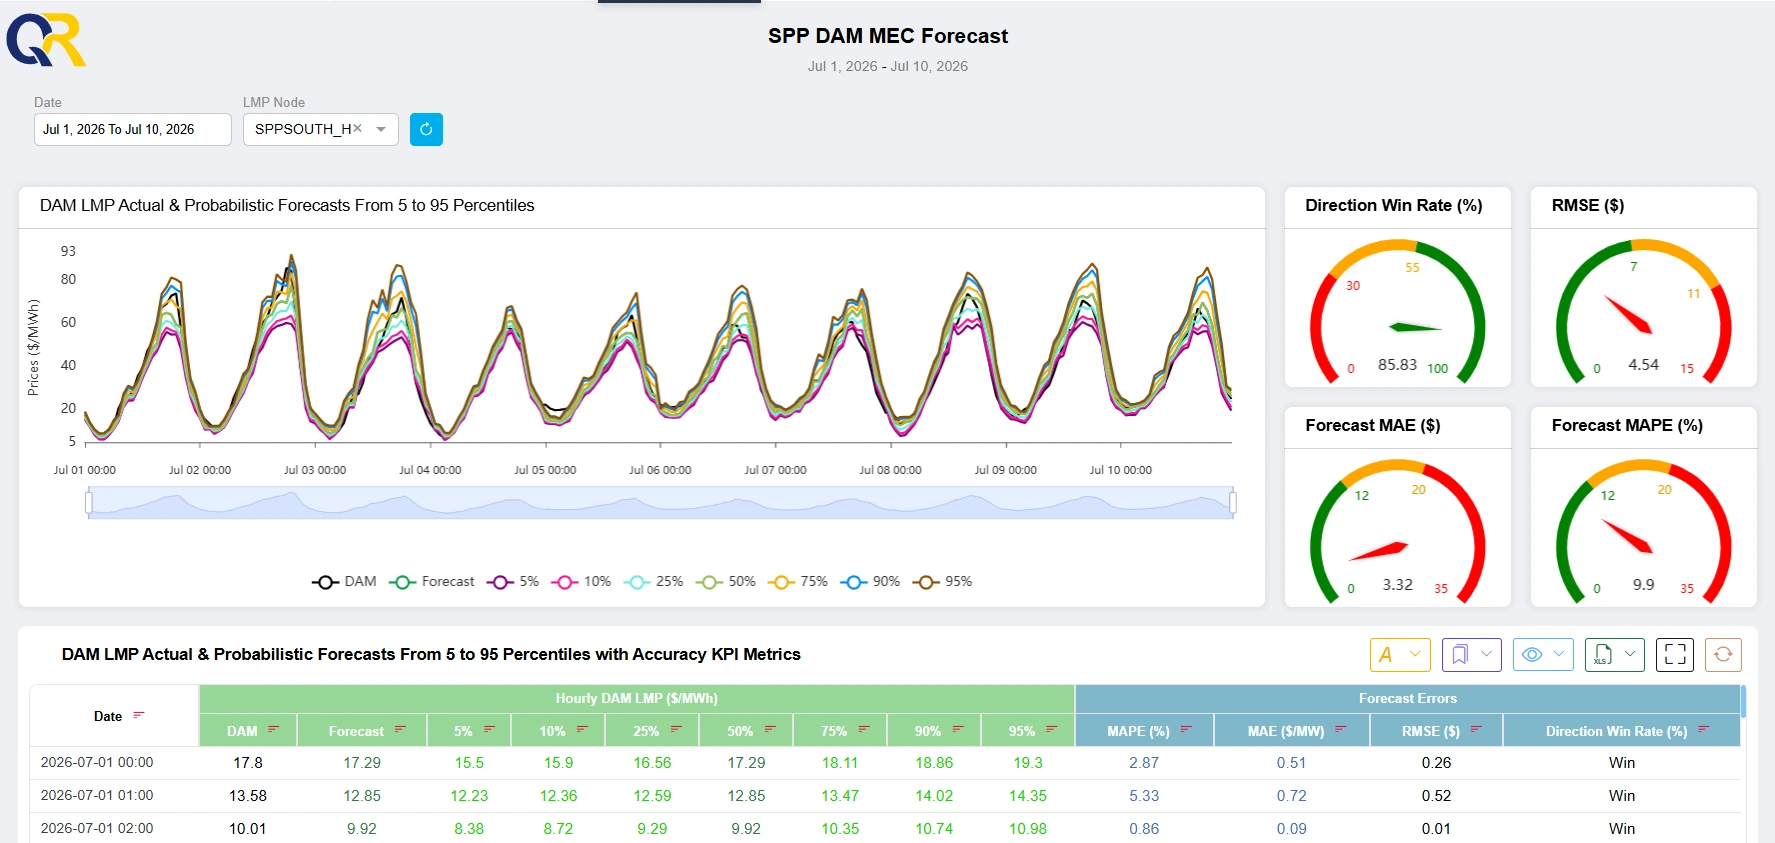Open the font style 'A' dropdown
Viewport: 1775px width, 843px height.
(1400, 655)
